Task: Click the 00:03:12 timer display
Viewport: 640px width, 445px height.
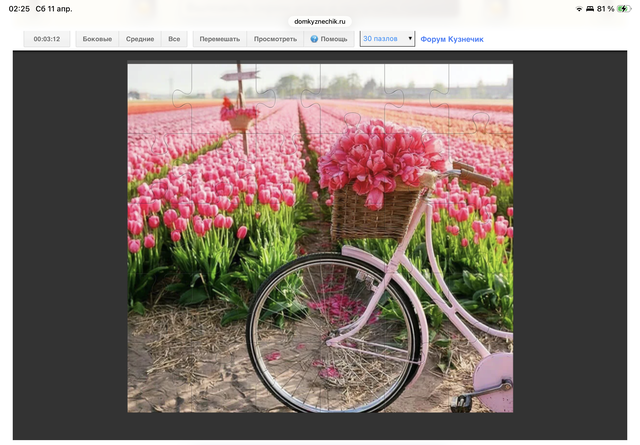Action: pyautogui.click(x=47, y=39)
